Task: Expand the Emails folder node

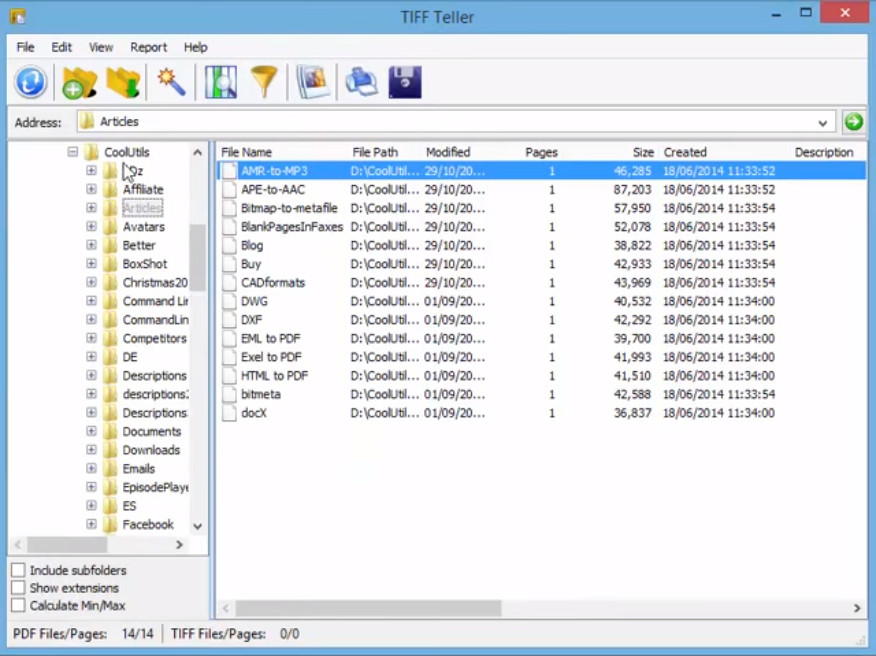Action: (x=91, y=468)
